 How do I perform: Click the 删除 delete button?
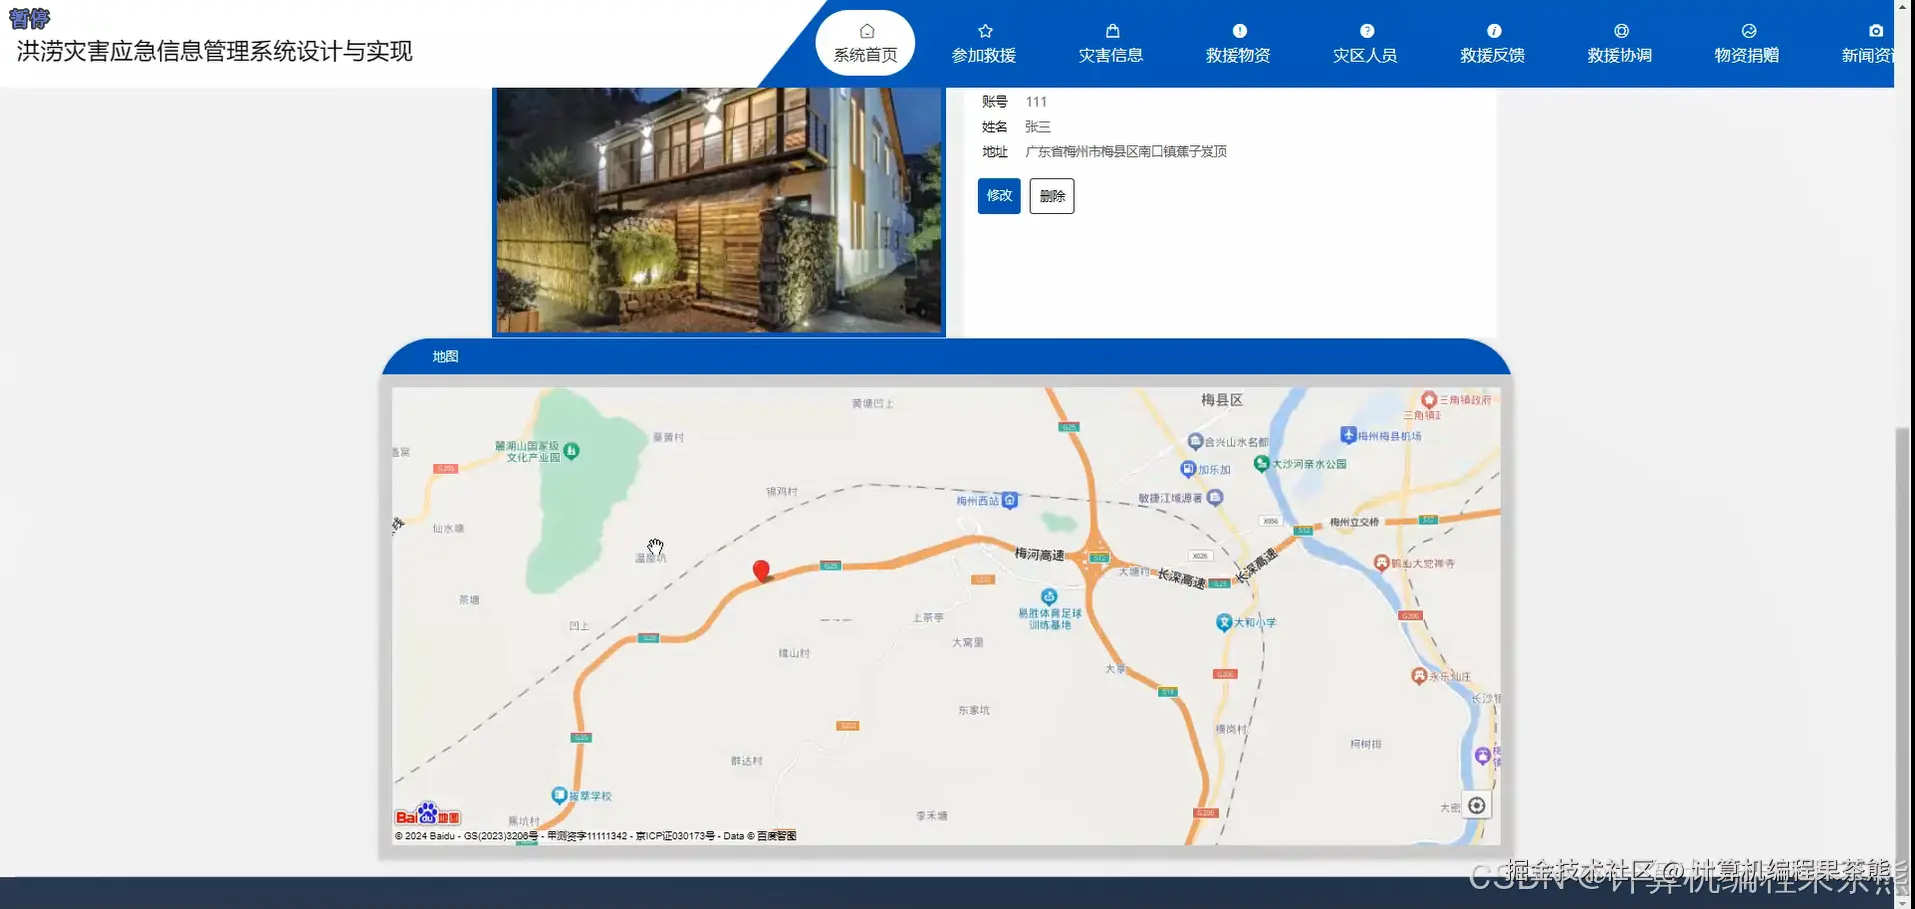[x=1052, y=196]
